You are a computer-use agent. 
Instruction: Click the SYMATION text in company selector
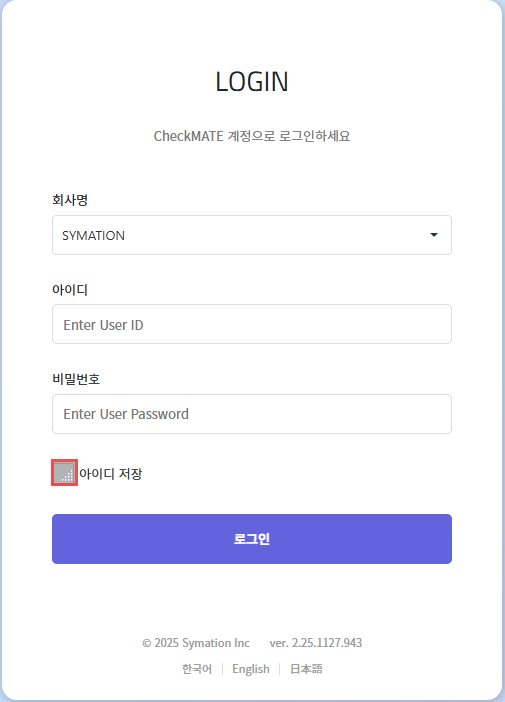(93, 235)
